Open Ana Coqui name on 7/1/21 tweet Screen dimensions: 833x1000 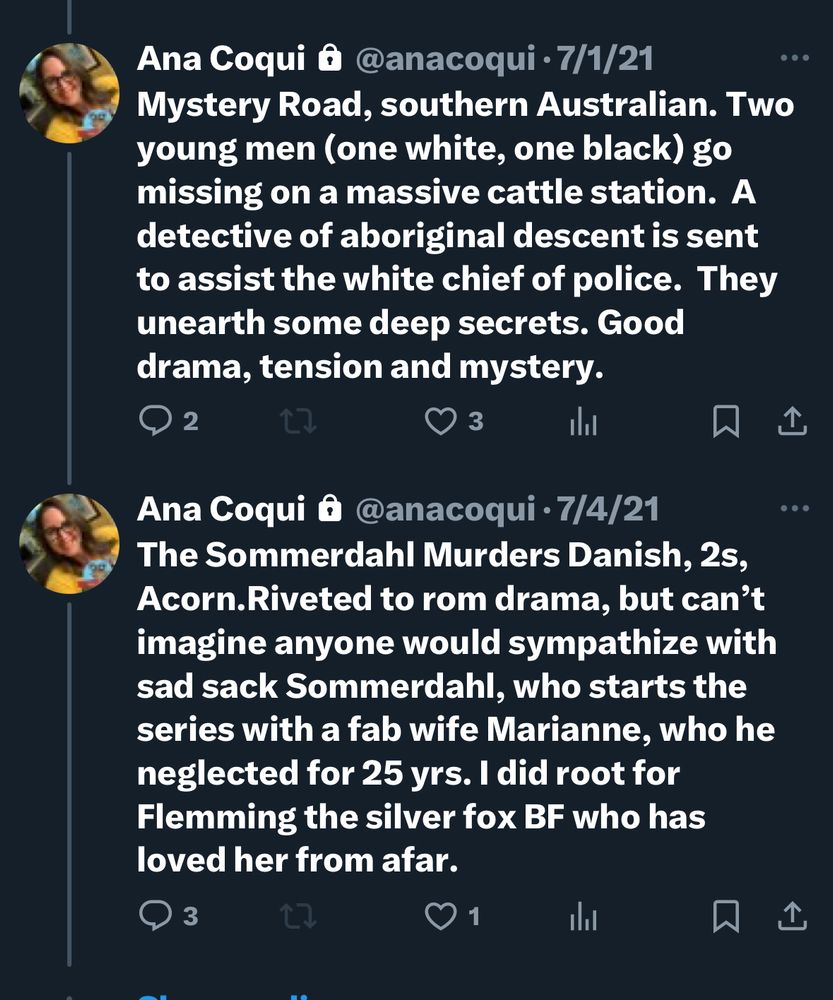tap(221, 59)
